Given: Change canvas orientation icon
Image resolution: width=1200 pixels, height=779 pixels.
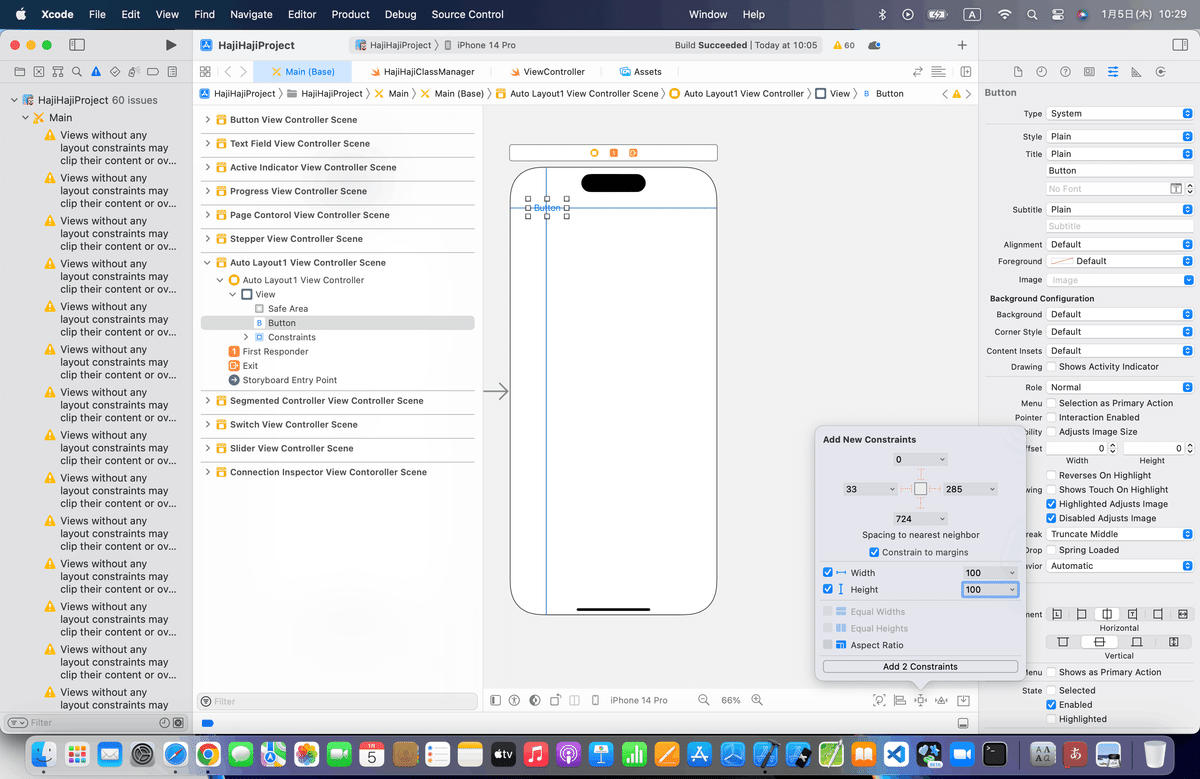Looking at the screenshot, I should [553, 700].
